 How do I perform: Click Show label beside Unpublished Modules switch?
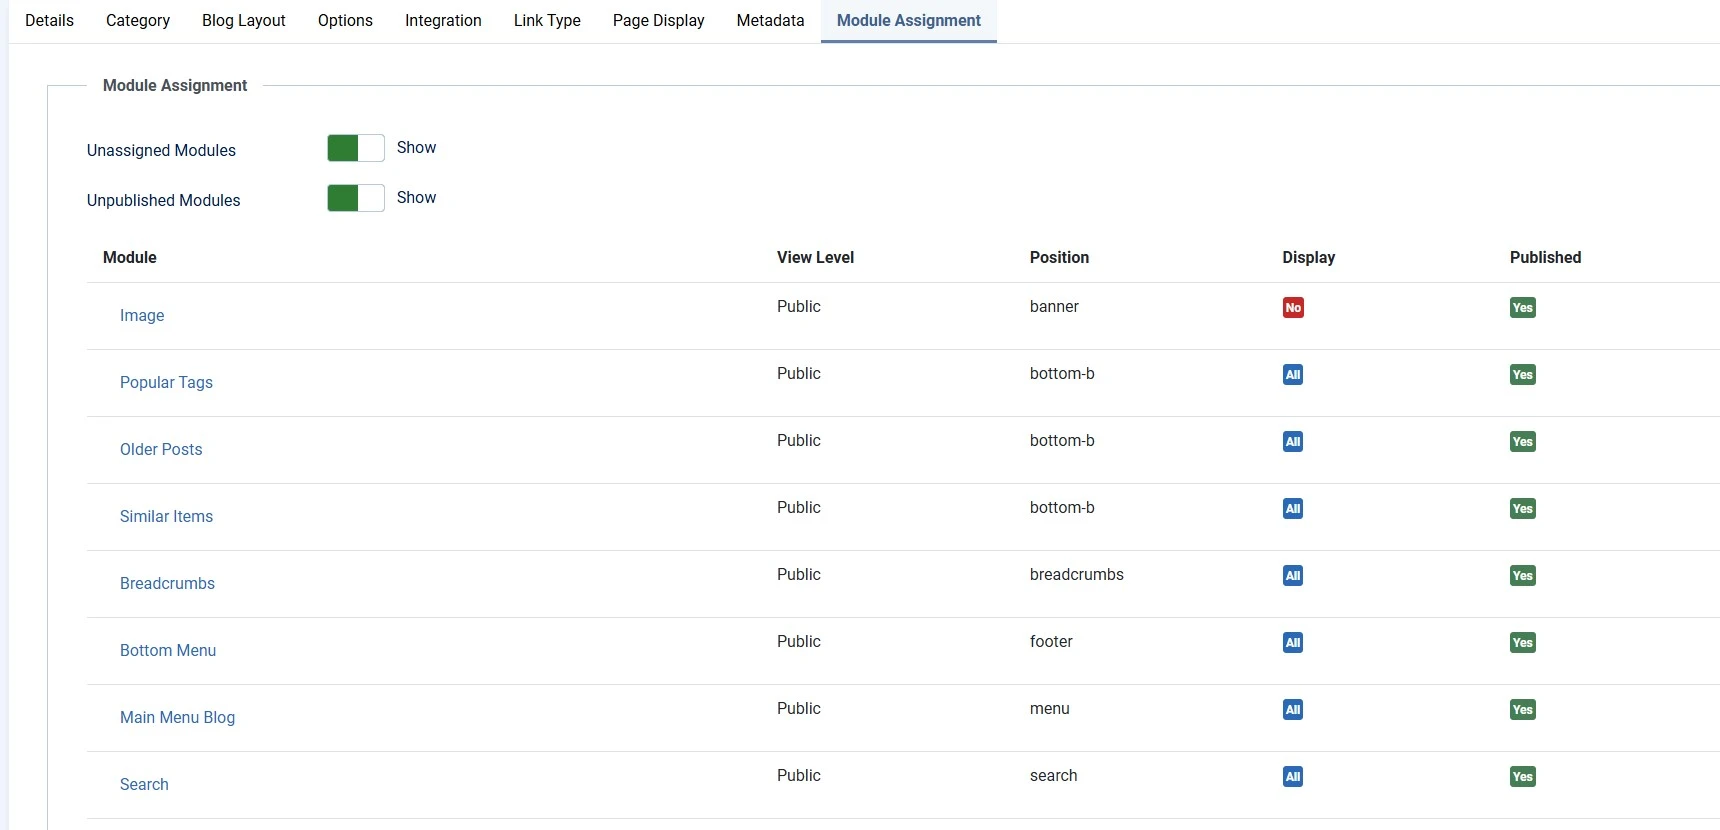pyautogui.click(x=416, y=198)
